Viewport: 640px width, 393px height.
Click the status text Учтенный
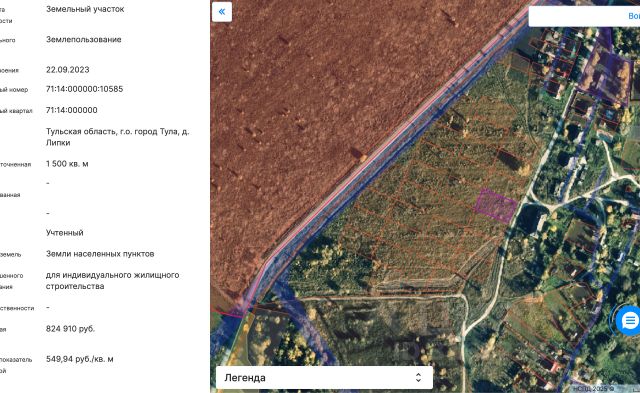[64, 233]
